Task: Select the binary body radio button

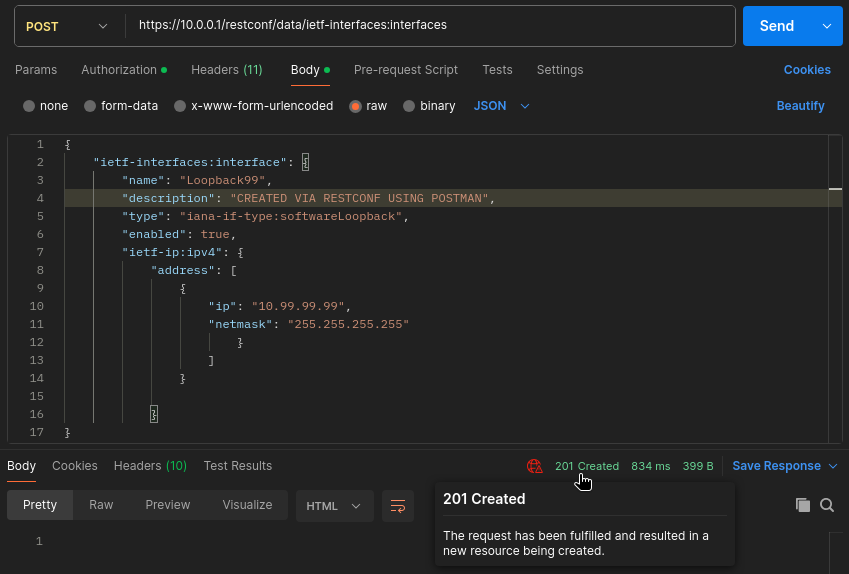Action: 409,106
